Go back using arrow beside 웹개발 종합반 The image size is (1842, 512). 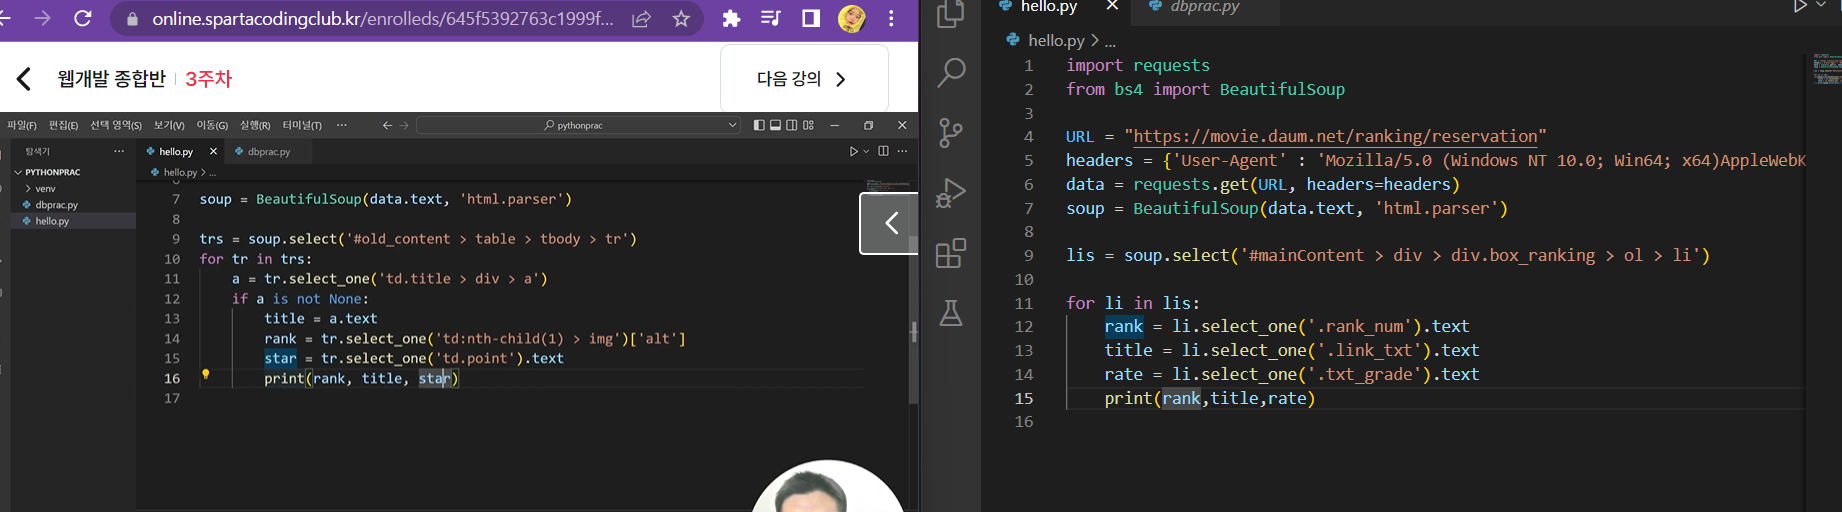(x=24, y=78)
